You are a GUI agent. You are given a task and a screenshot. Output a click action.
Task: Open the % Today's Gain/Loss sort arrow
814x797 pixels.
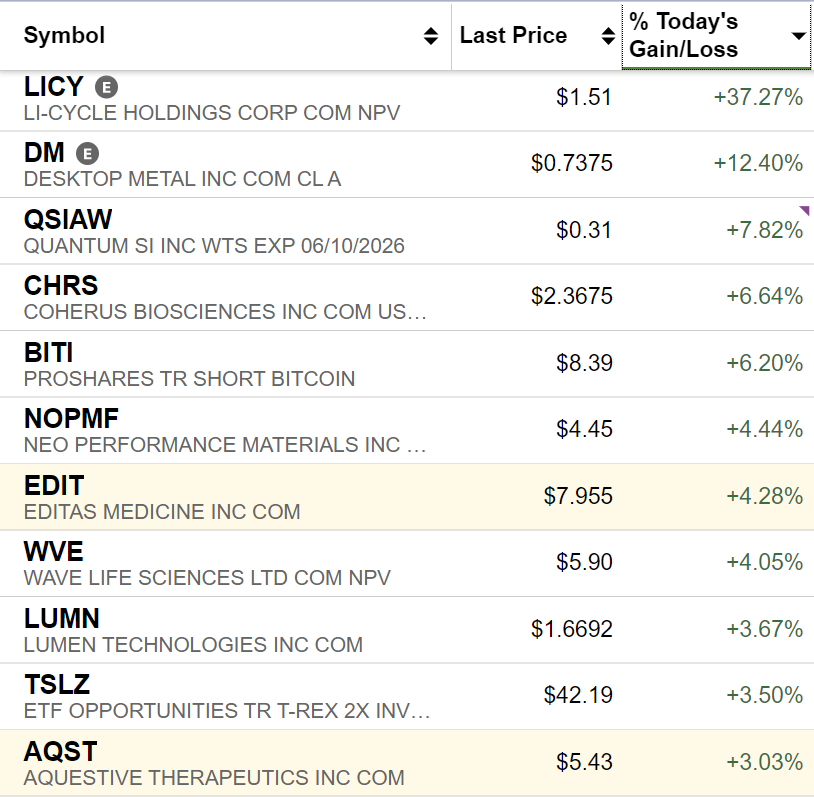[x=798, y=36]
